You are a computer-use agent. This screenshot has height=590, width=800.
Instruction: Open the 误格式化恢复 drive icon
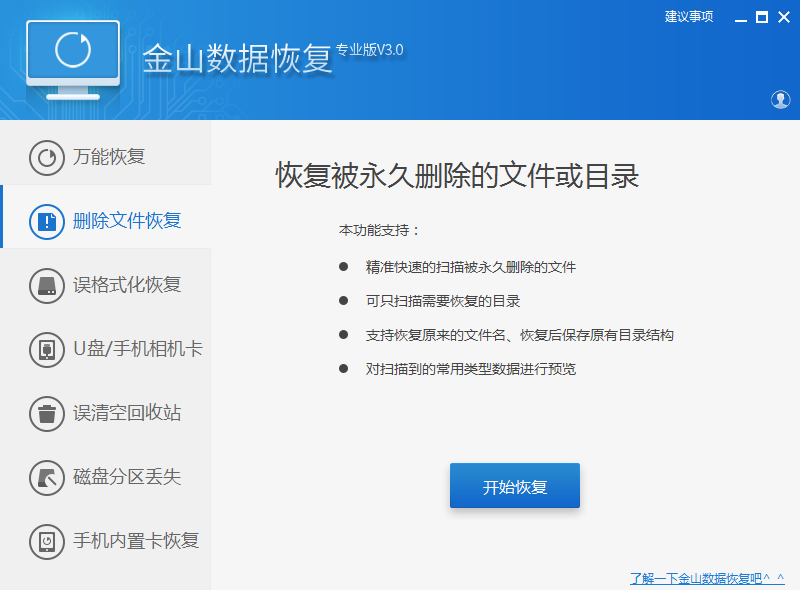click(47, 285)
